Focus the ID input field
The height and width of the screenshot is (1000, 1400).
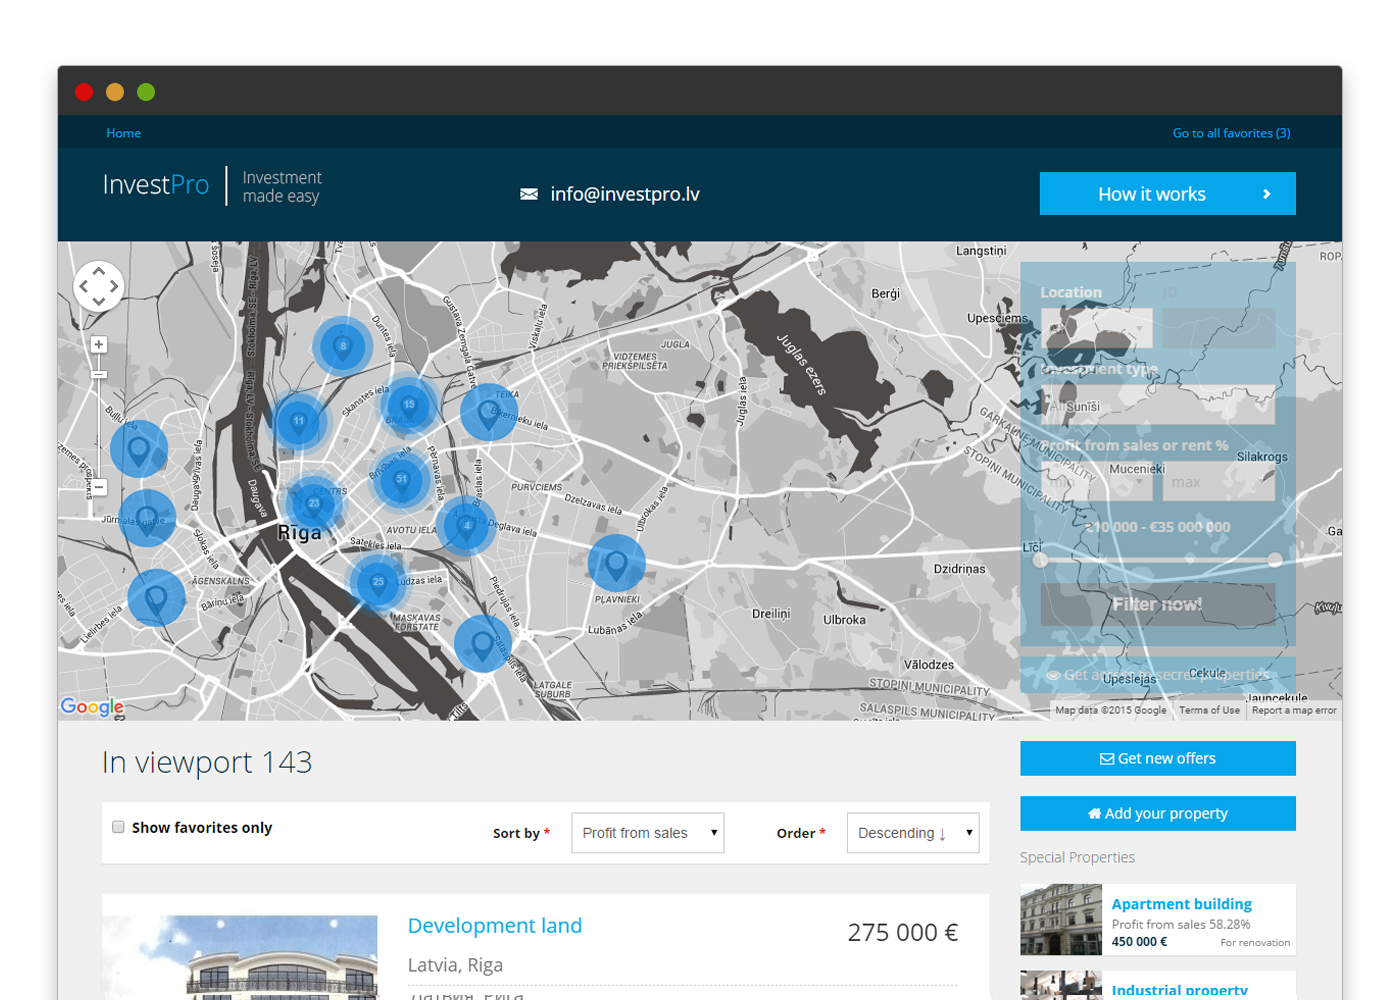click(1219, 328)
